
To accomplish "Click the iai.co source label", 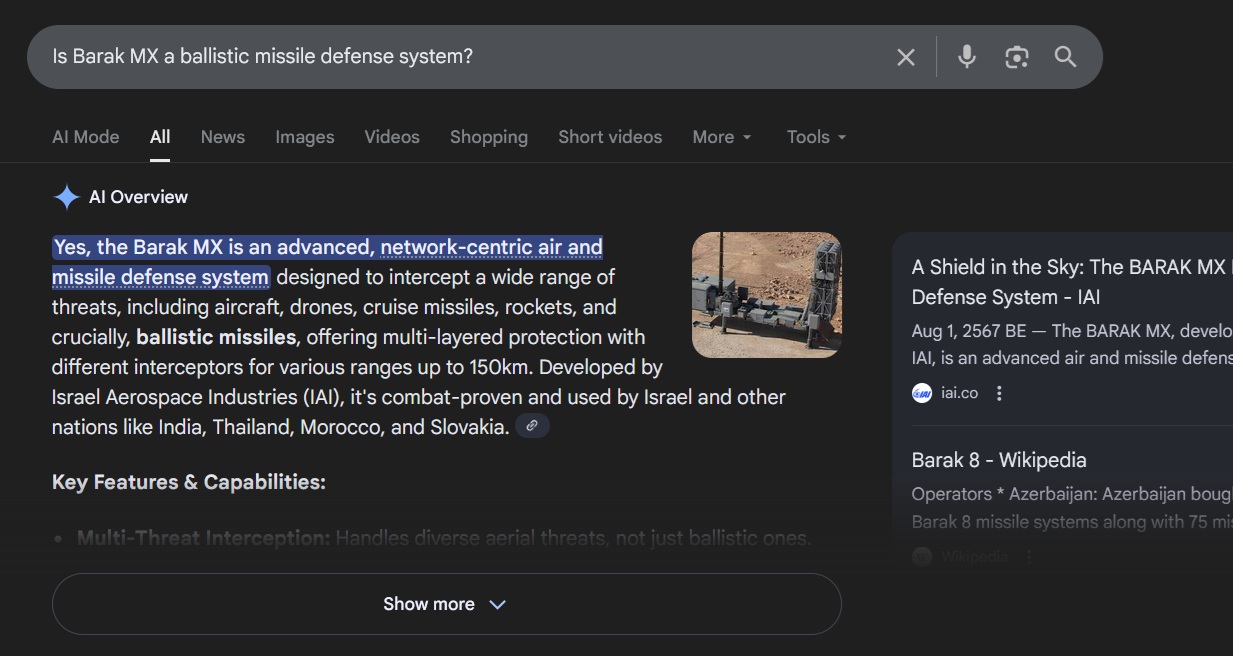I will (960, 393).
